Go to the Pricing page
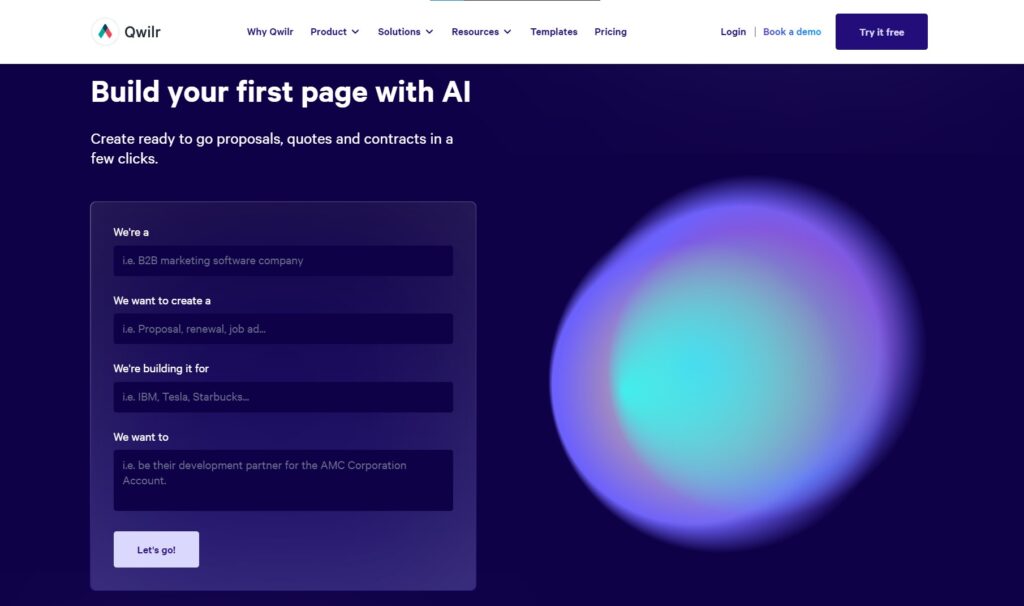This screenshot has width=1024, height=606. 610,31
